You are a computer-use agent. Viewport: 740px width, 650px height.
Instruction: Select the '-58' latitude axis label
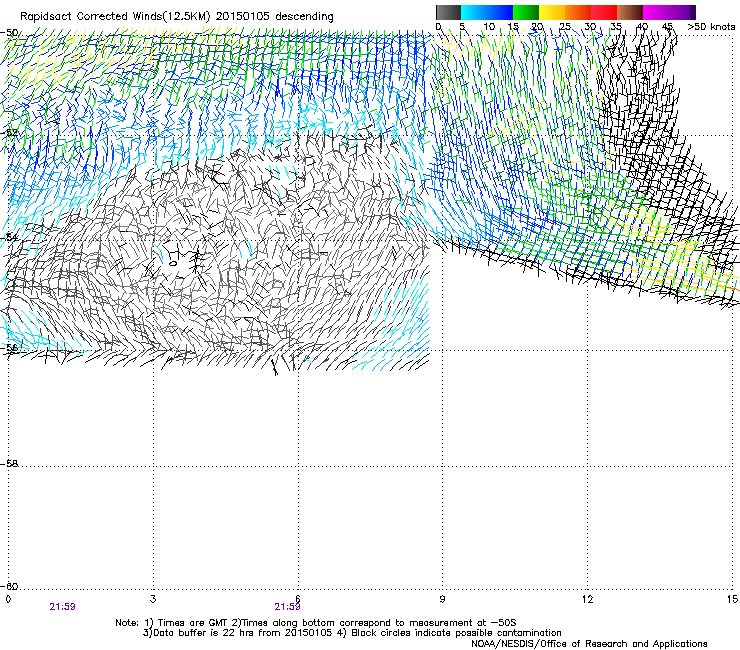click(9, 464)
